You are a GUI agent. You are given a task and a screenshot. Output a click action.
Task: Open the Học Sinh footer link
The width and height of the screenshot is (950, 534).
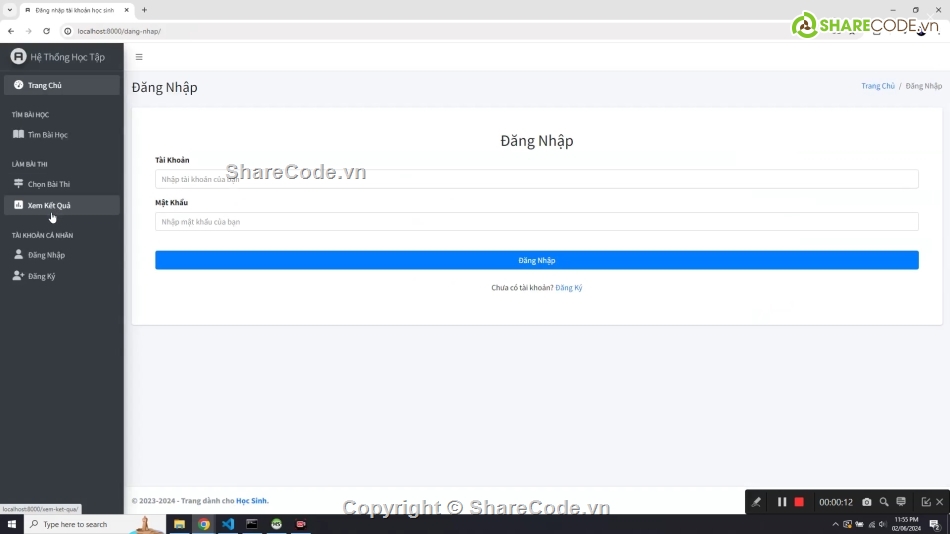(251, 501)
